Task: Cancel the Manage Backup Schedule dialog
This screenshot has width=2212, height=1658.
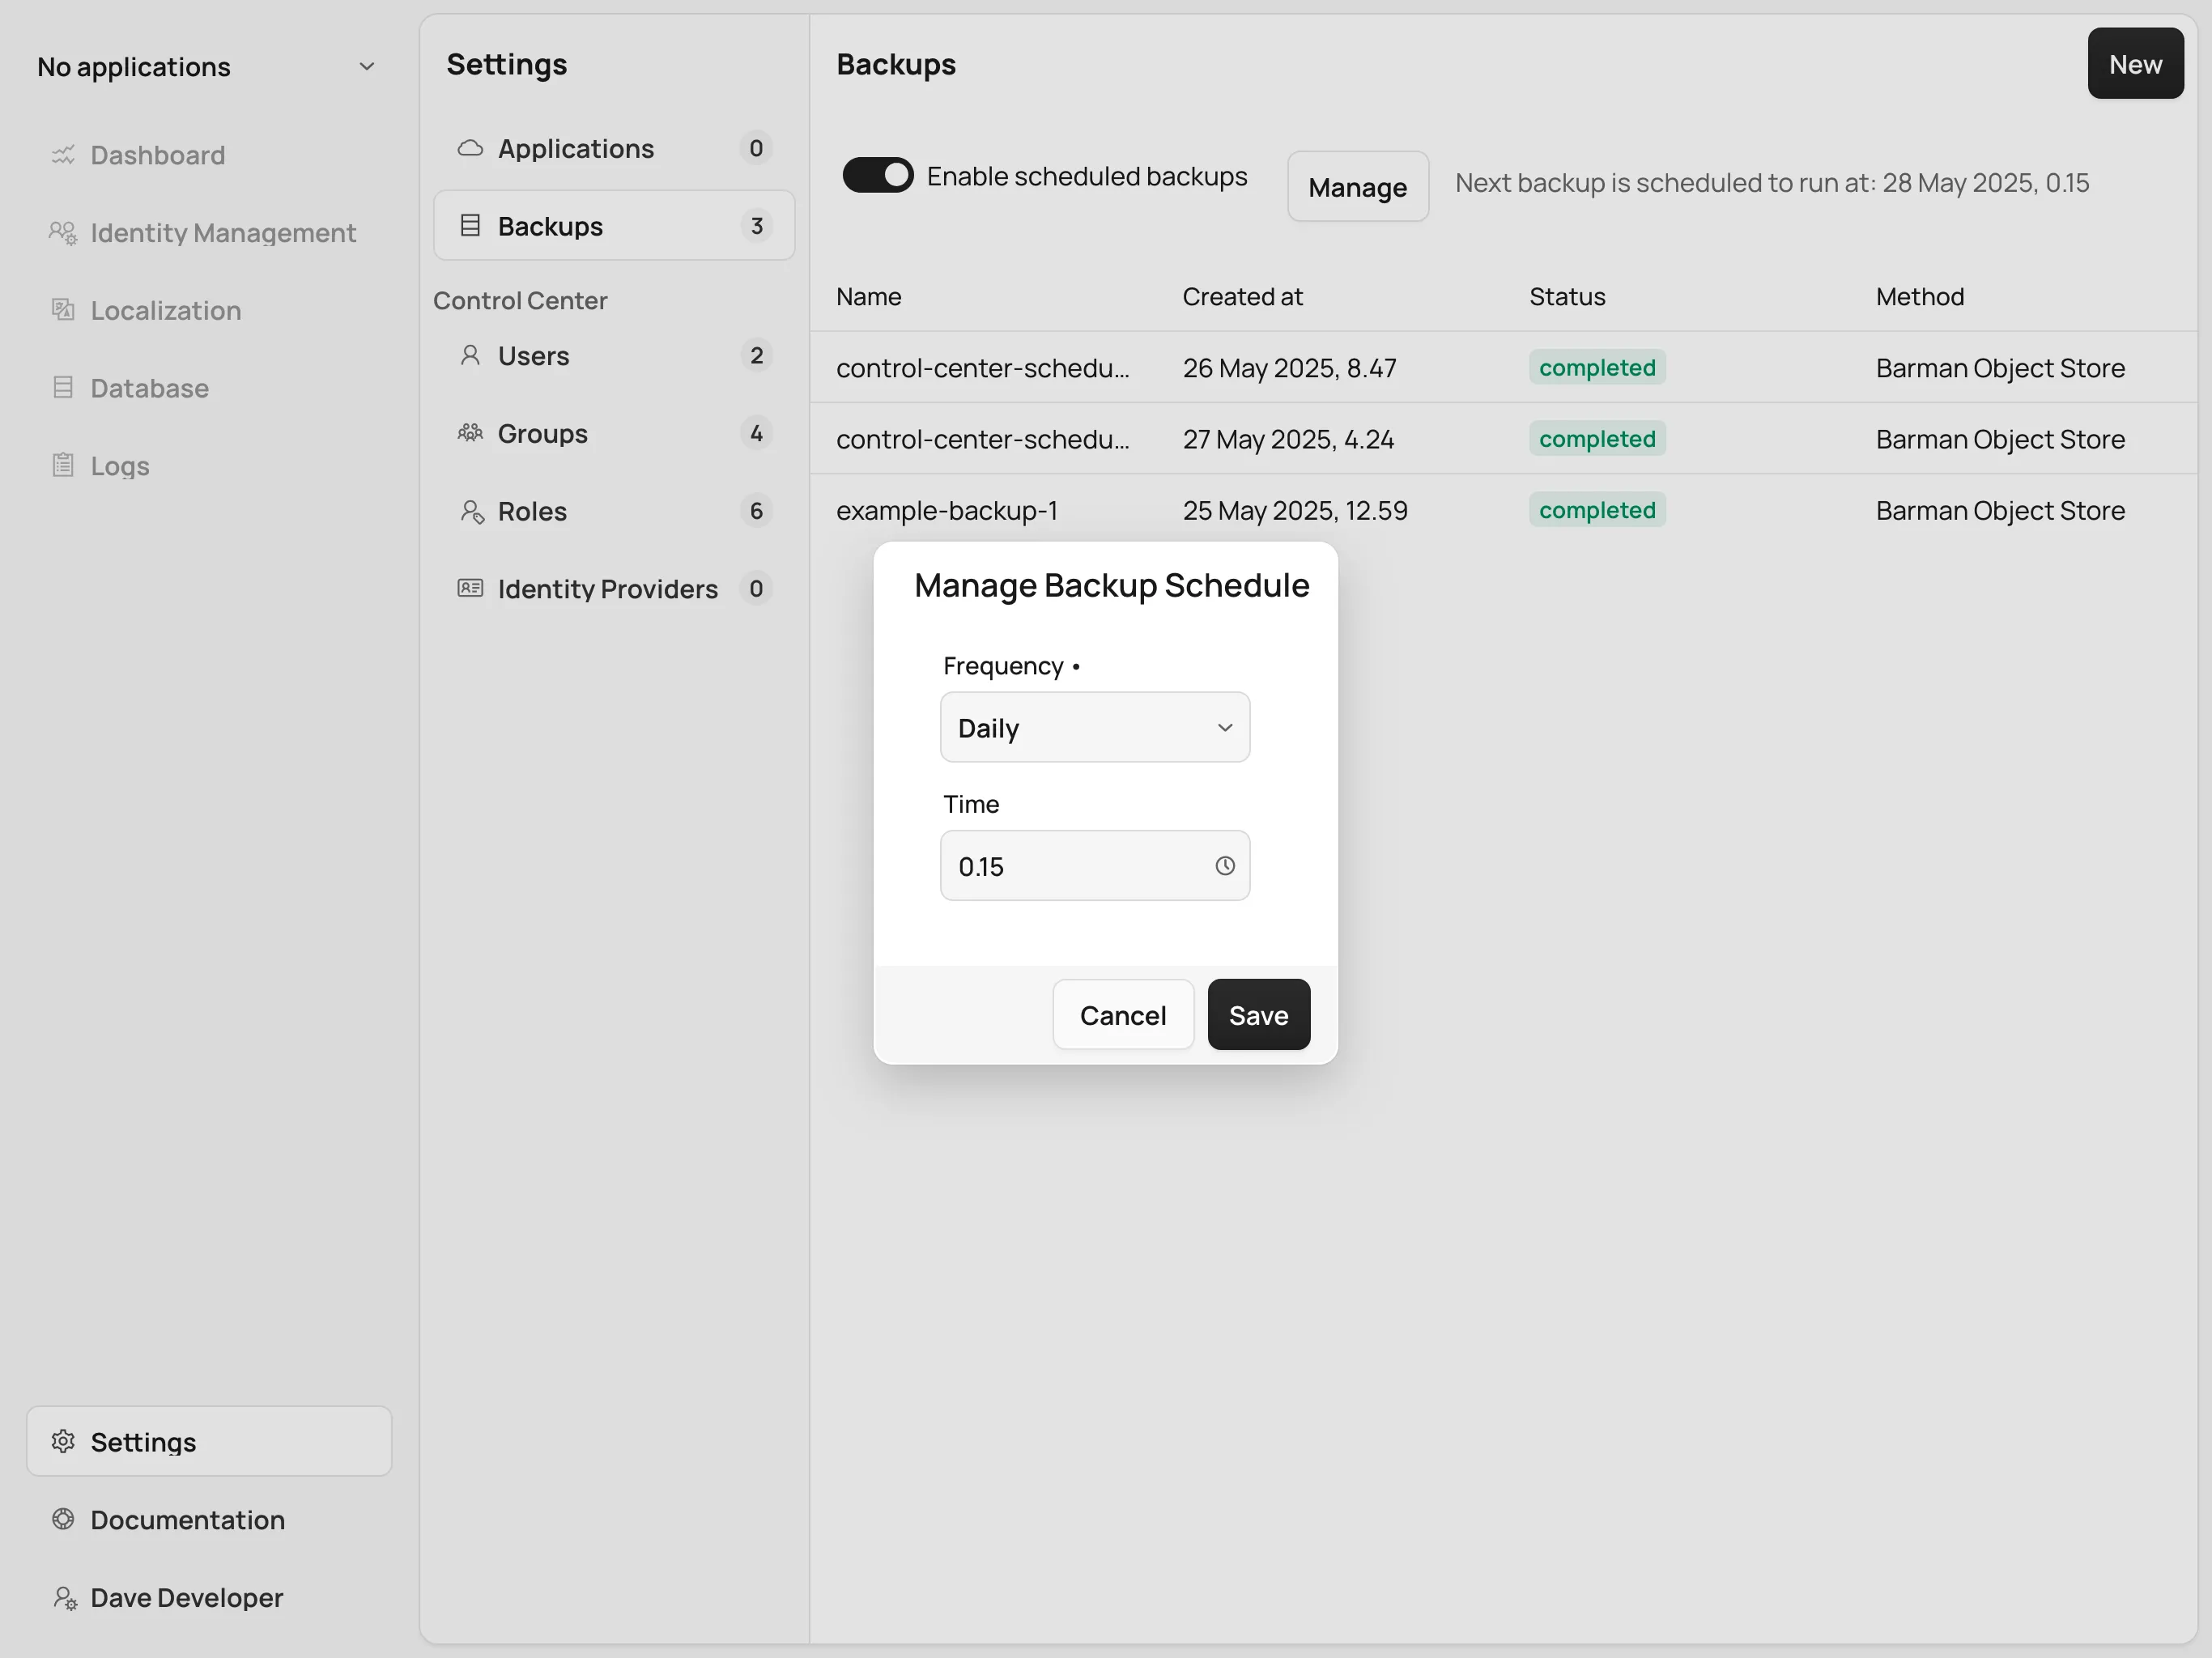Action: [1122, 1014]
